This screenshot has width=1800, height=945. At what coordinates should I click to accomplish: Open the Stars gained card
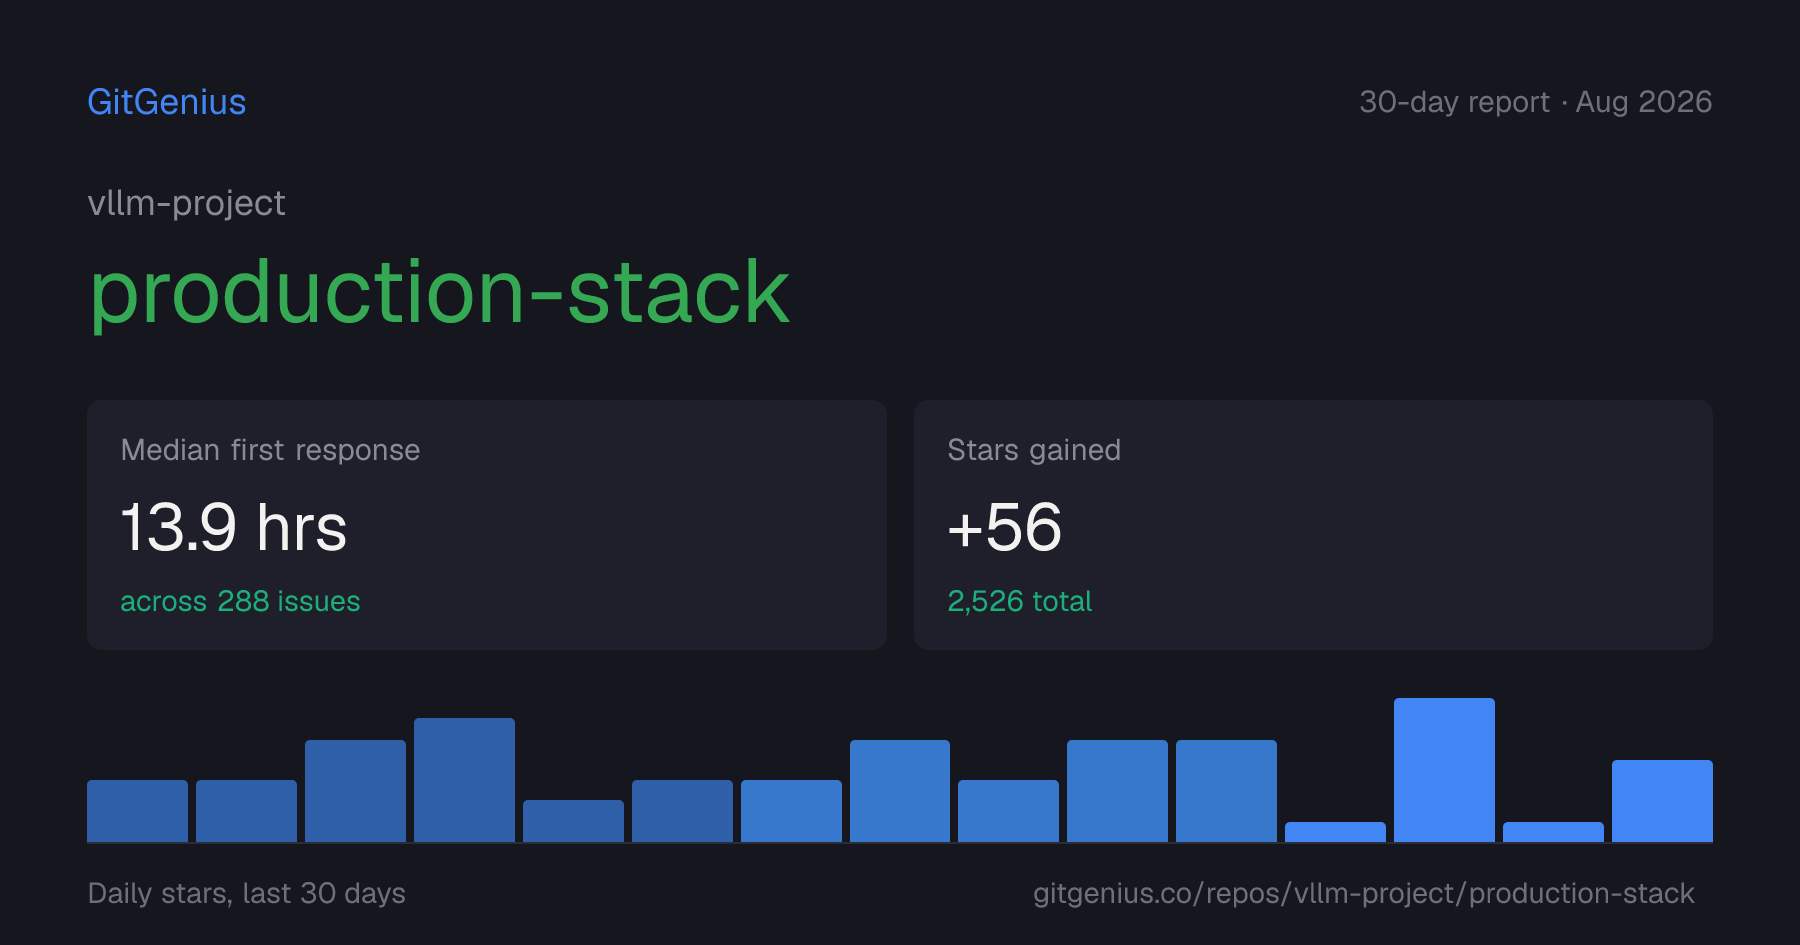click(x=1313, y=525)
